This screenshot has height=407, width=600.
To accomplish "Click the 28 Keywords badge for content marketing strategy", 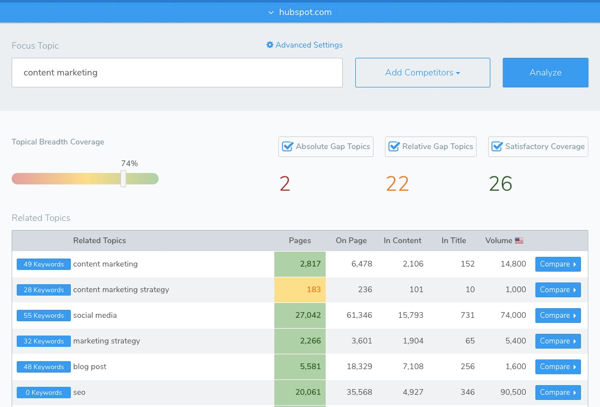I will 43,290.
